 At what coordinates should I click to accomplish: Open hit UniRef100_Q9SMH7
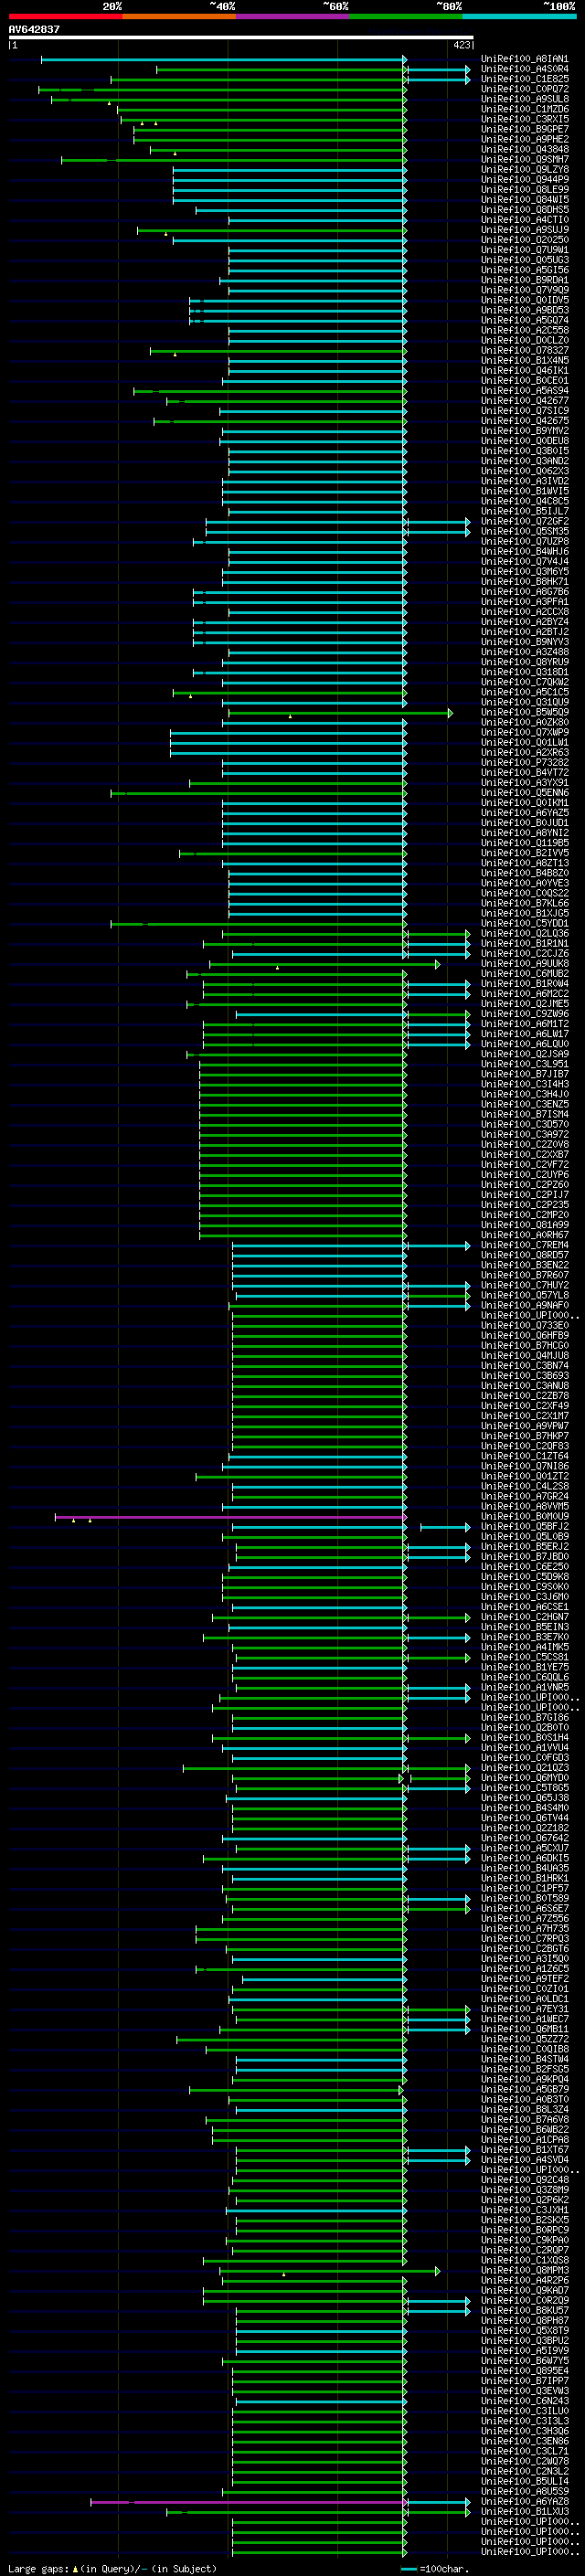(x=525, y=160)
